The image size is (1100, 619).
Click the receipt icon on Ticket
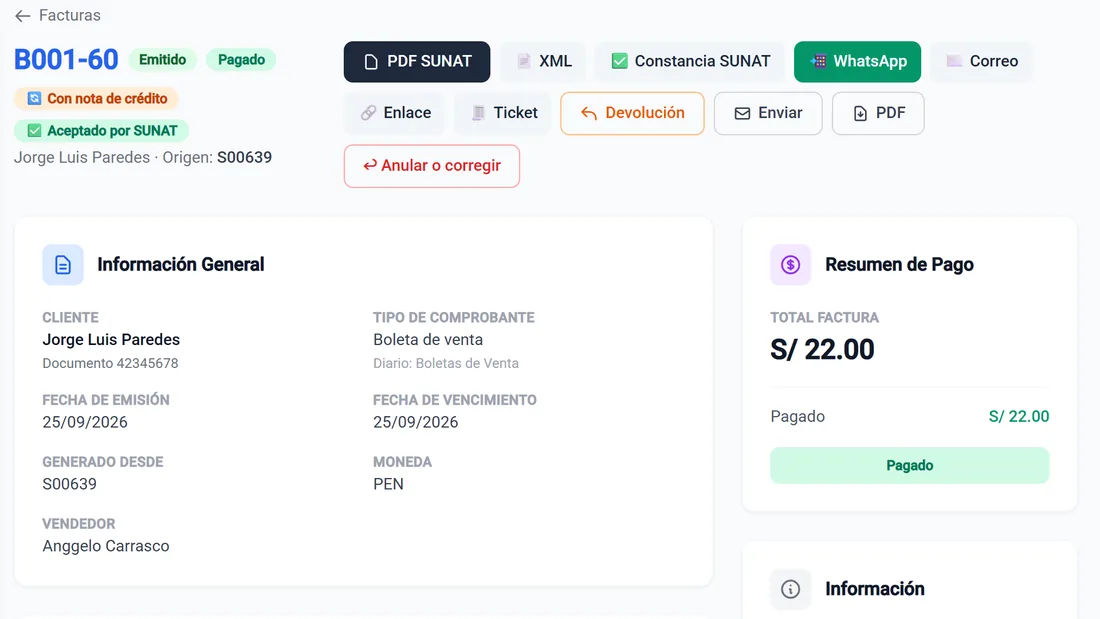(478, 113)
